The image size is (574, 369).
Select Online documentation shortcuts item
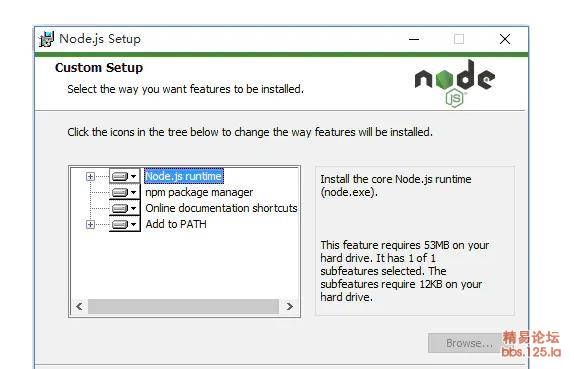[221, 208]
